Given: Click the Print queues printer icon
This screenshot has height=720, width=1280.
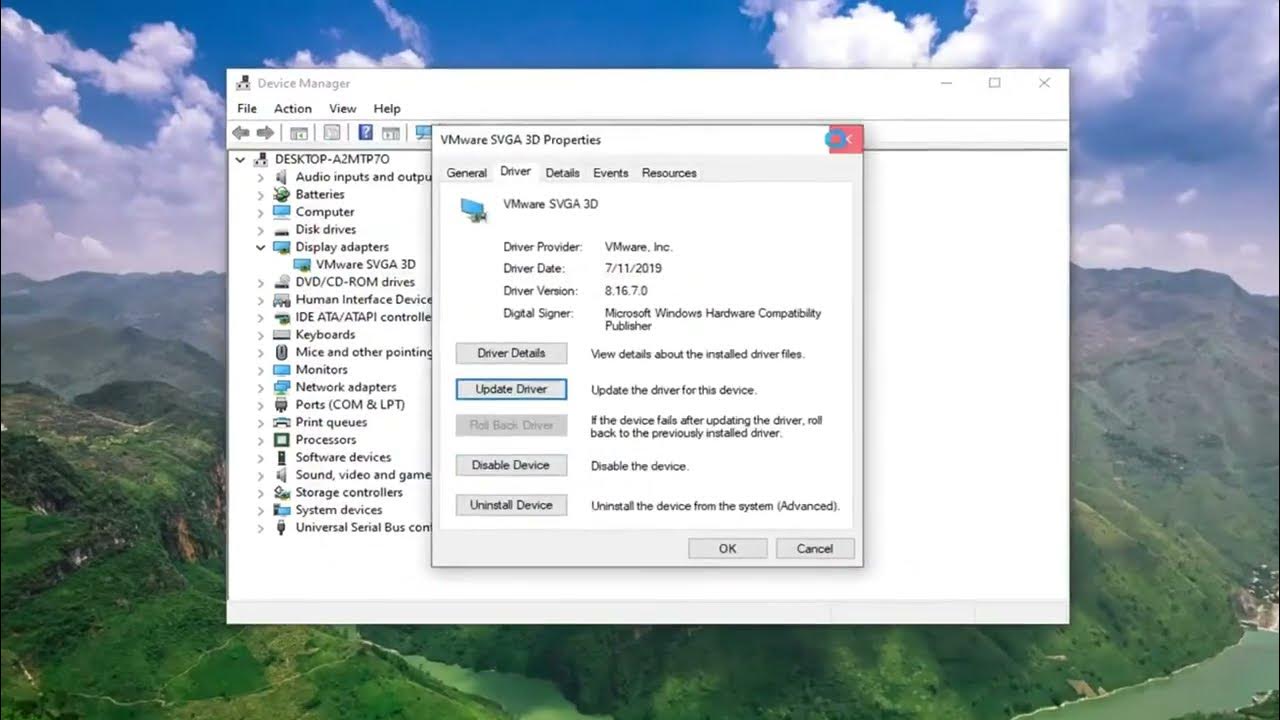Looking at the screenshot, I should click(282, 422).
